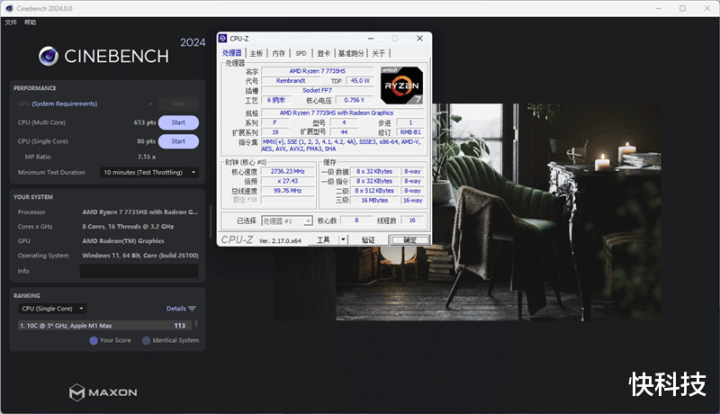720x414 pixels.
Task: Switch to CPU-Z SPD tab
Action: [301, 53]
